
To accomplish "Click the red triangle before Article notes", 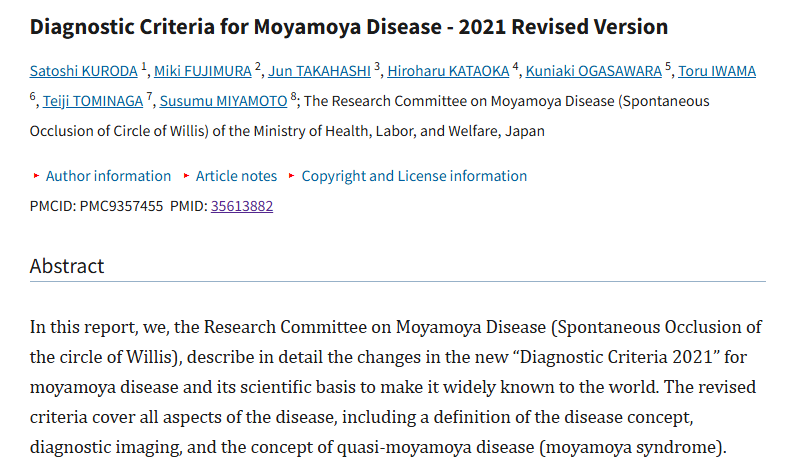I will pyautogui.click(x=187, y=176).
